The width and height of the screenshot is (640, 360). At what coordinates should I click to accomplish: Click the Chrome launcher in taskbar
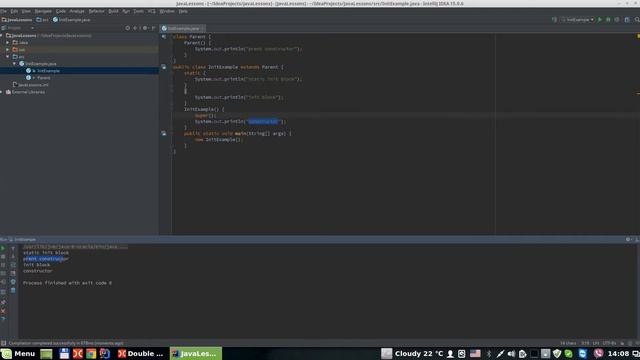pyautogui.click(x=91, y=353)
